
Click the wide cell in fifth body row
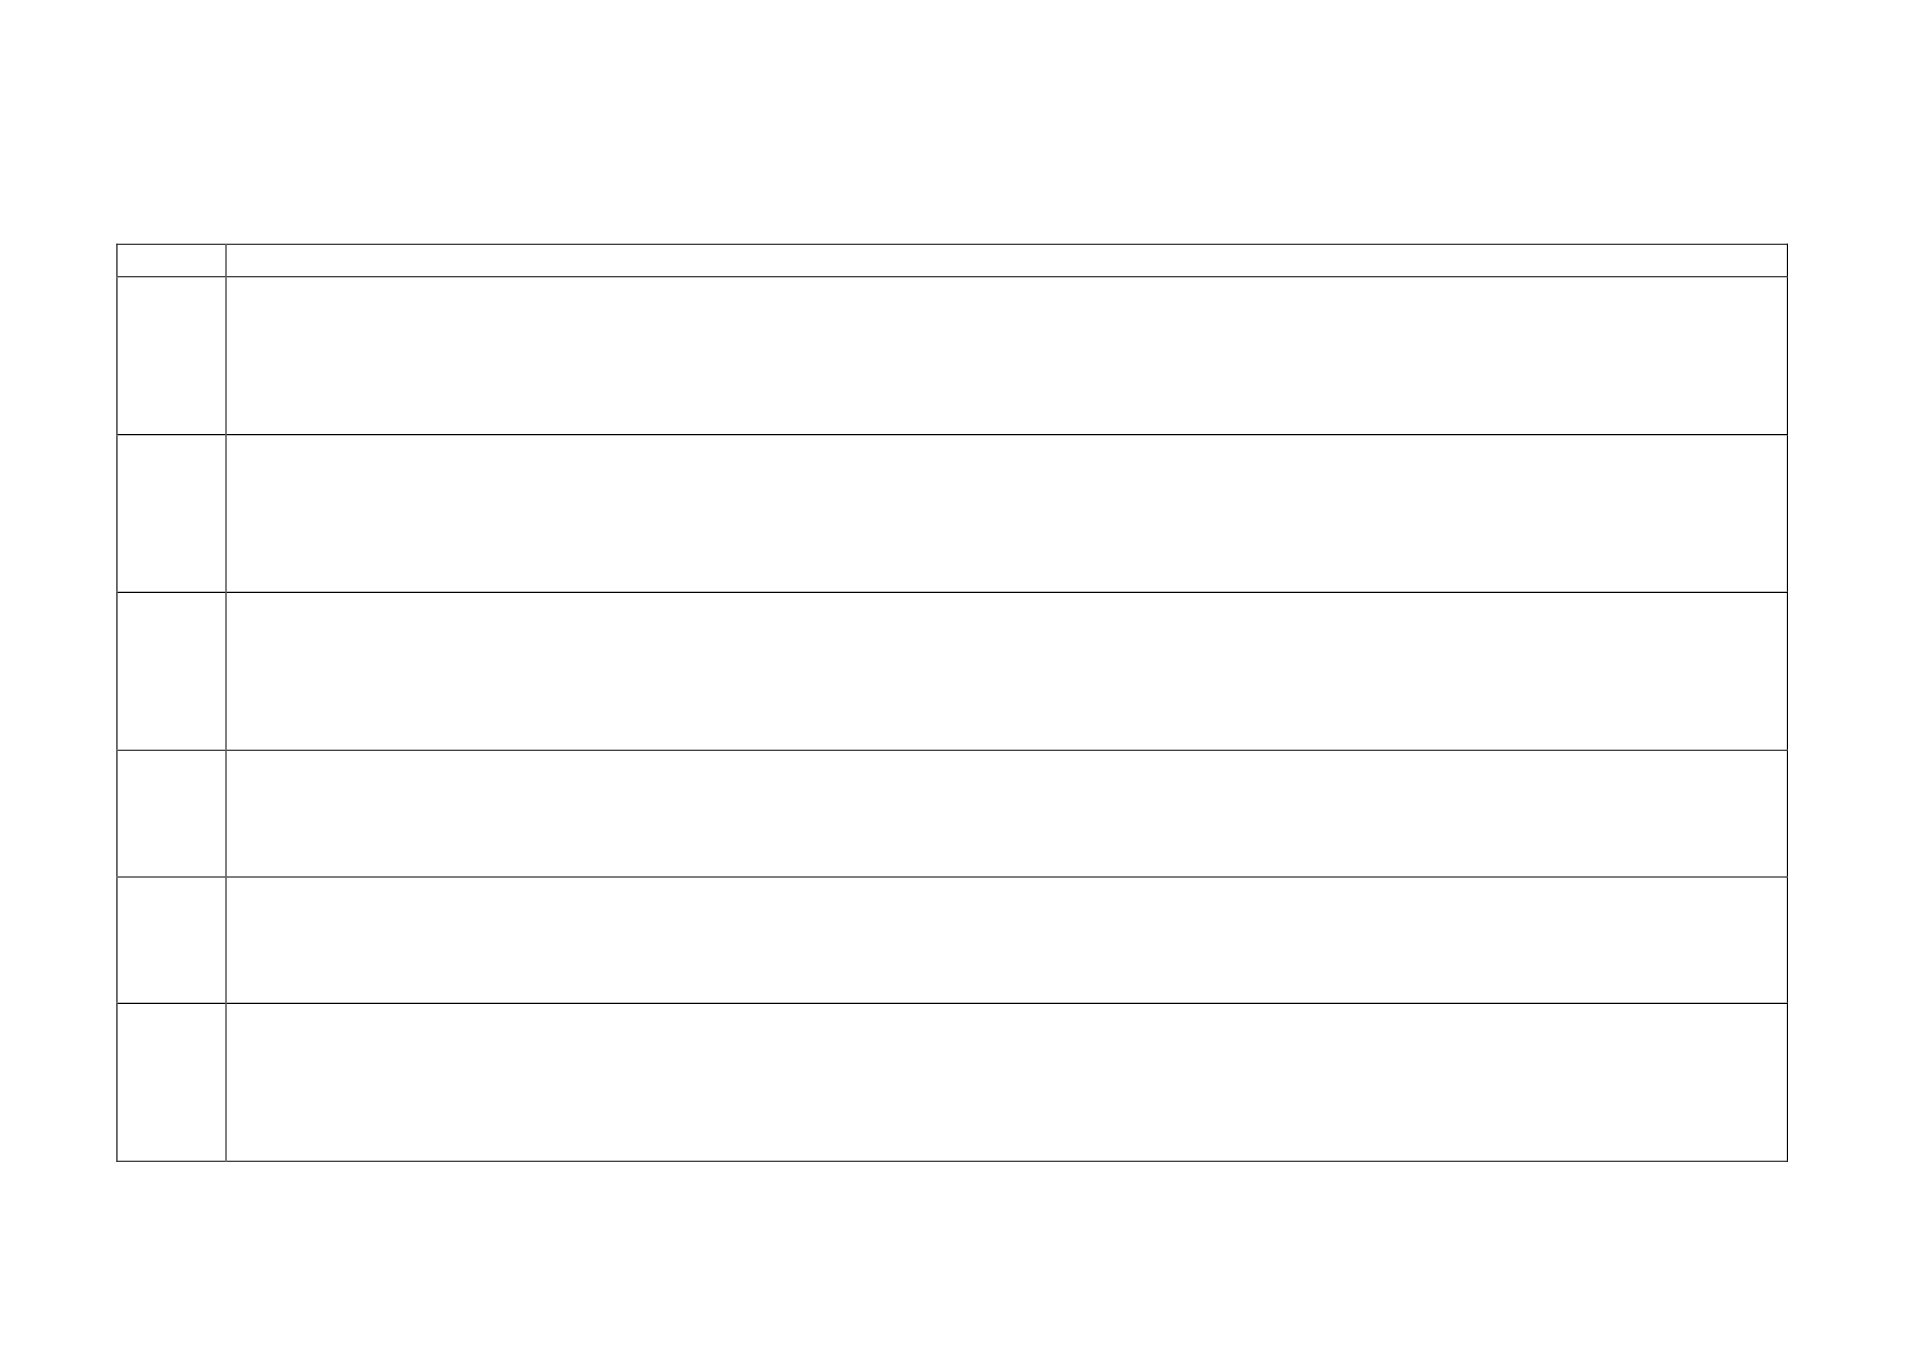pos(1006,940)
